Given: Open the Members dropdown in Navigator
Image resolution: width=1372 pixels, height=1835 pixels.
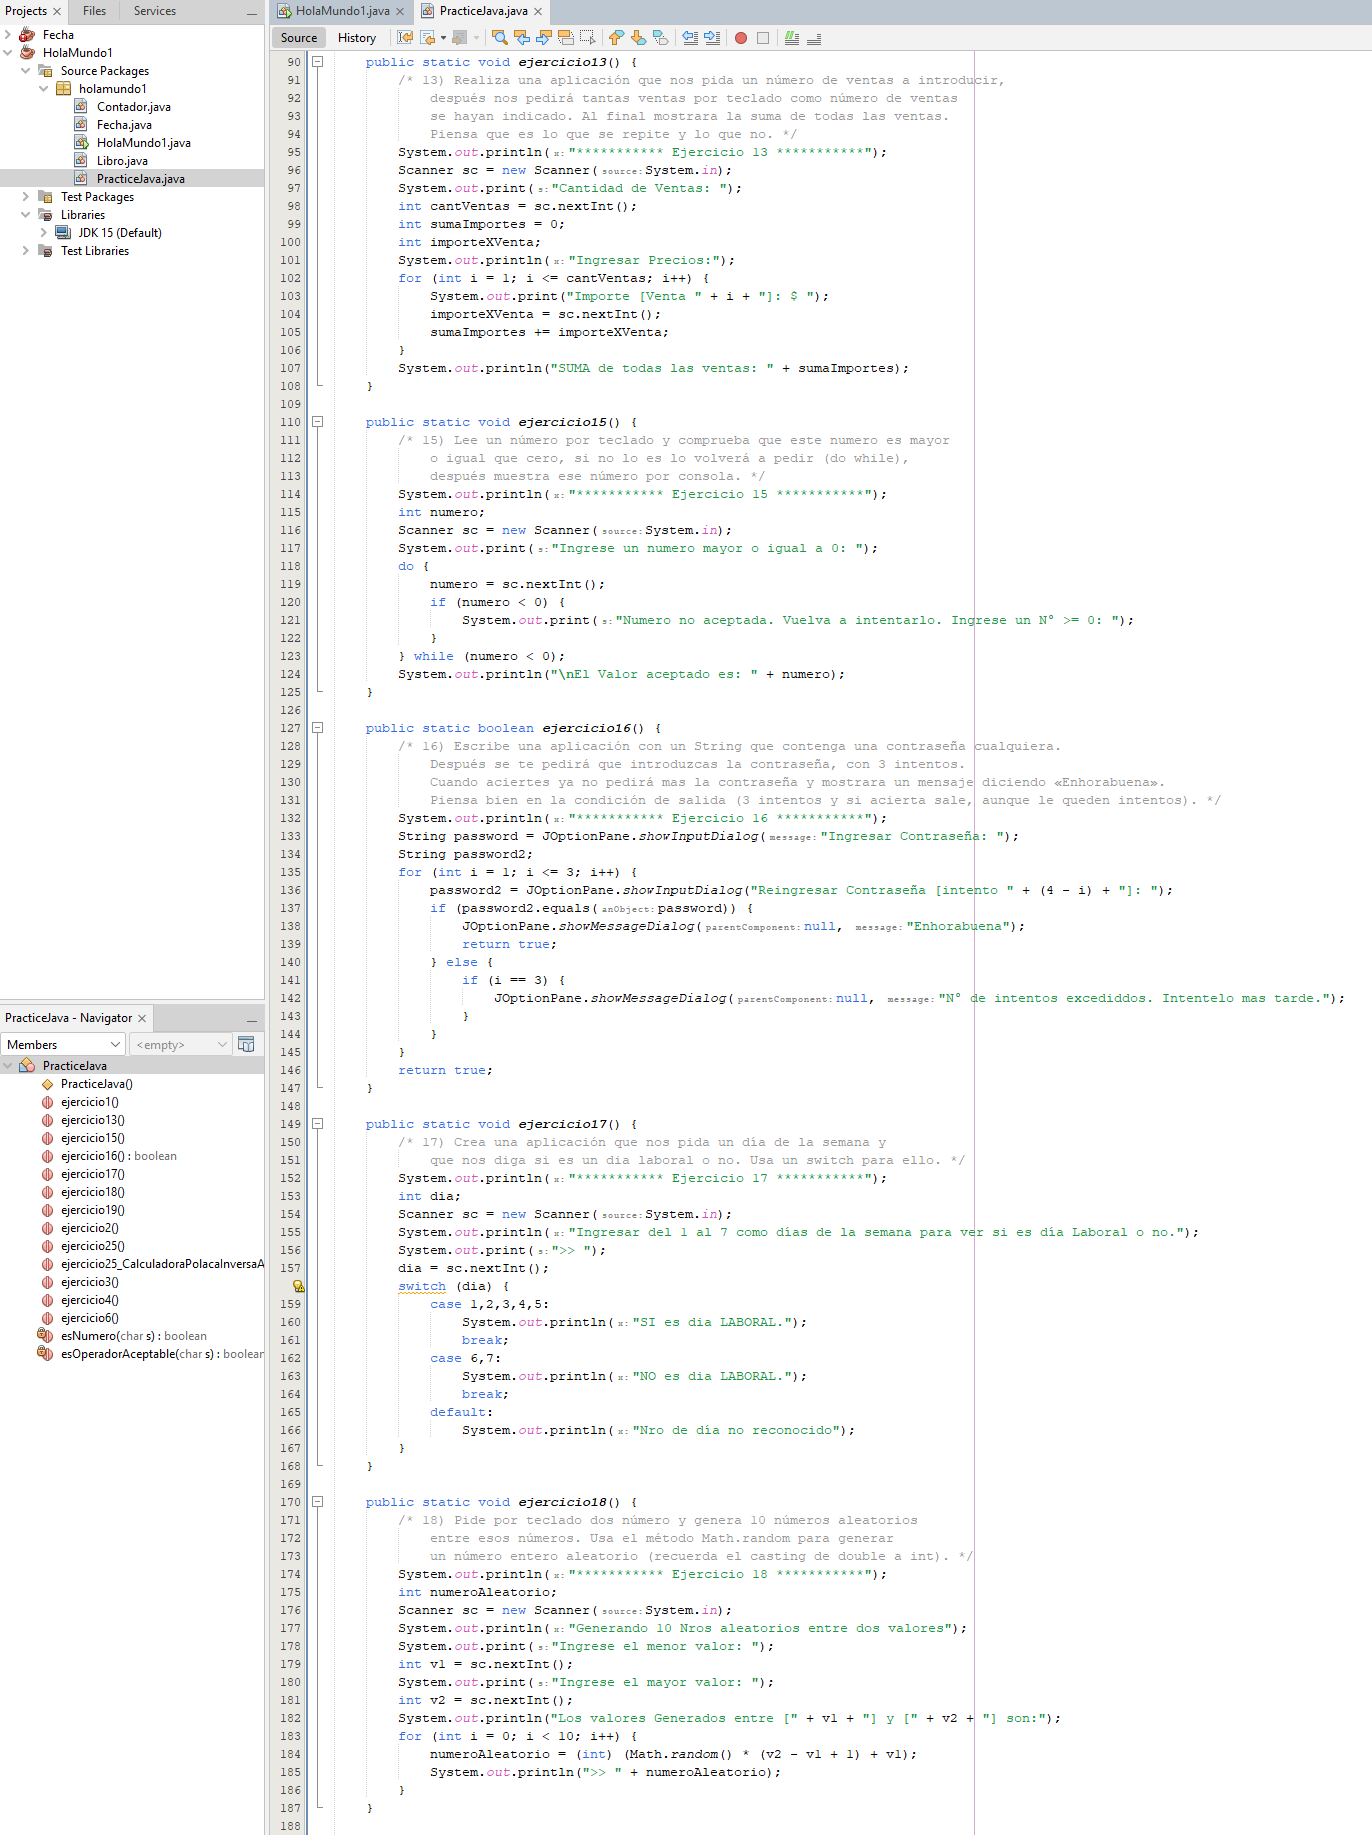Looking at the screenshot, I should pyautogui.click(x=64, y=1045).
